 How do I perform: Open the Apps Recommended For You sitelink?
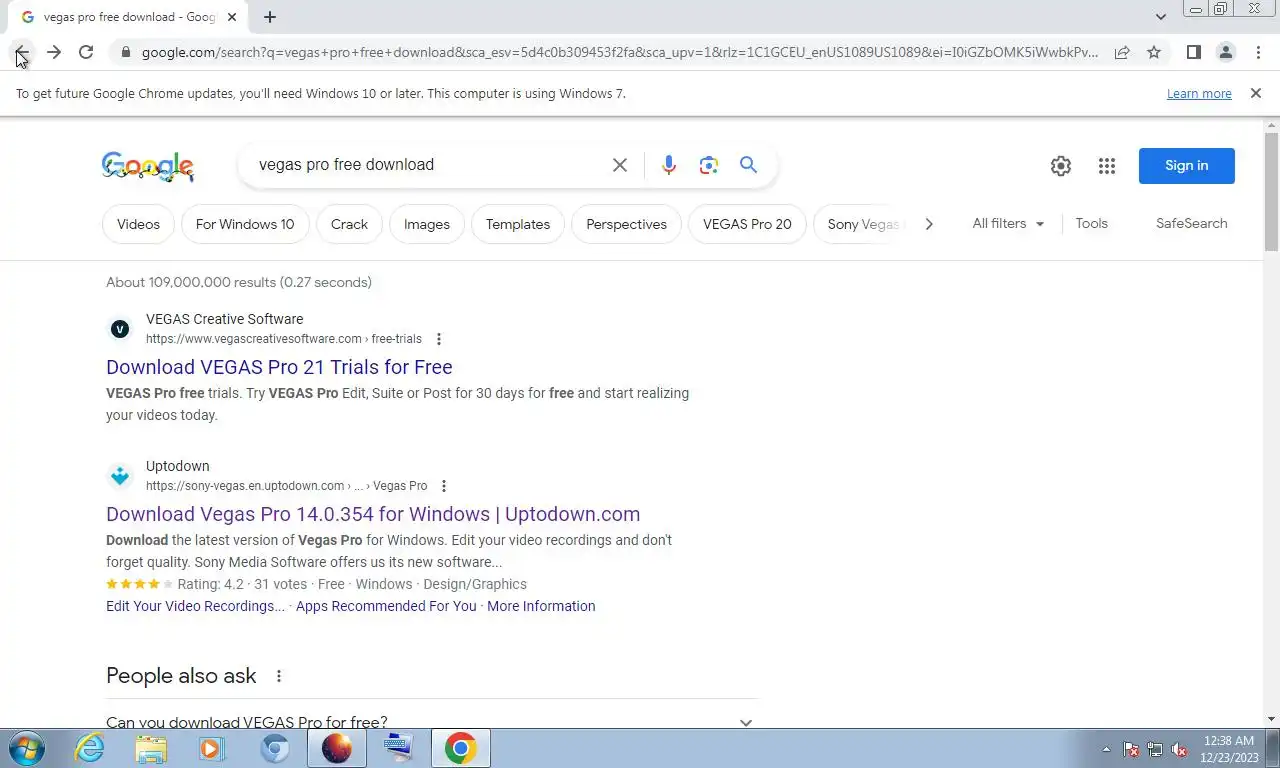point(386,606)
